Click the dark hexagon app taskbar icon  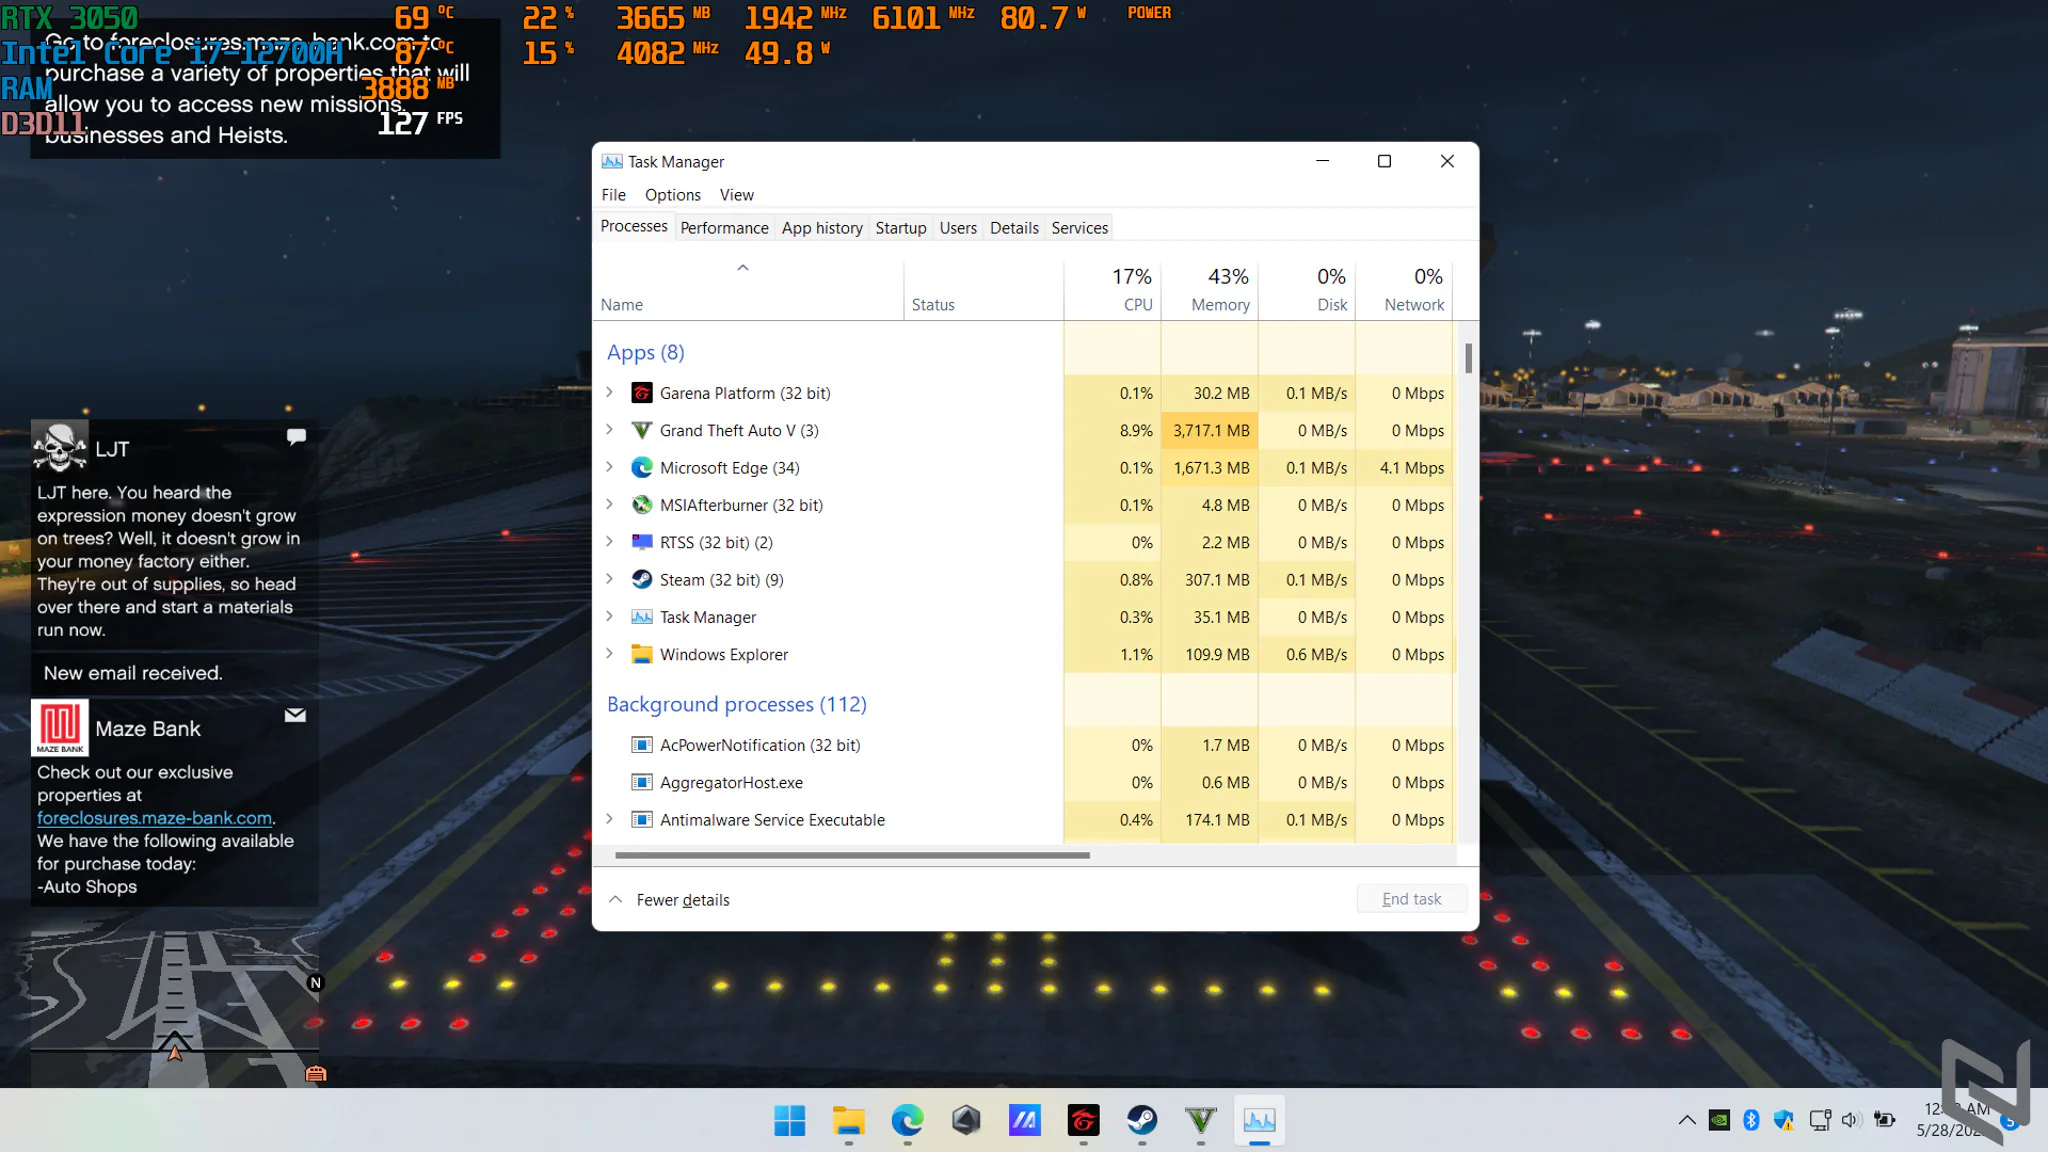[x=966, y=1120]
